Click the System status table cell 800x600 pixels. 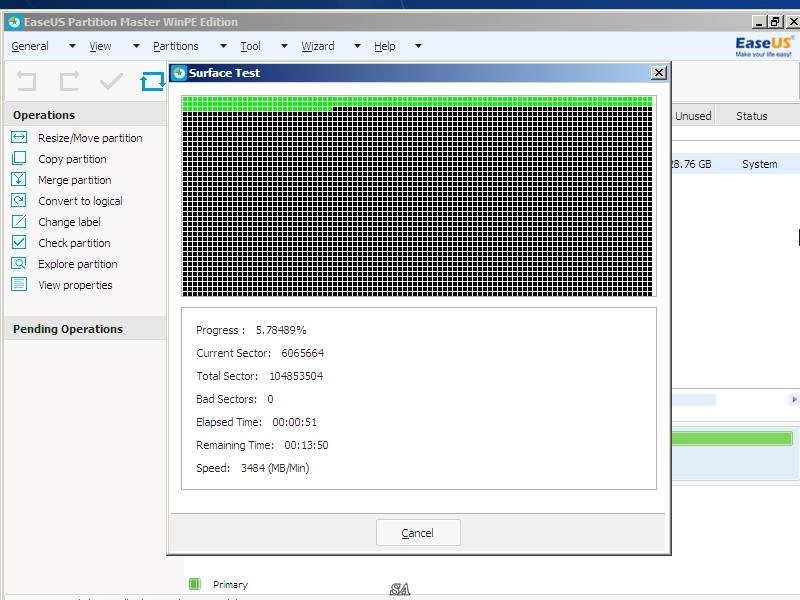(x=760, y=164)
